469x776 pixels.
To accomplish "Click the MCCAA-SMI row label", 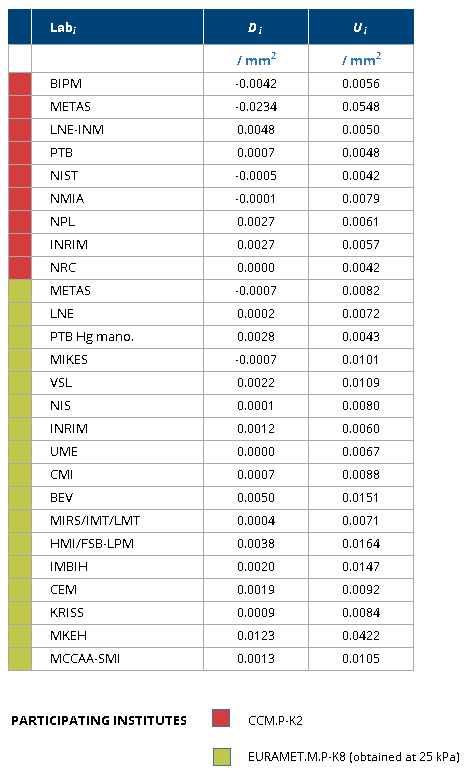I will (x=85, y=659).
